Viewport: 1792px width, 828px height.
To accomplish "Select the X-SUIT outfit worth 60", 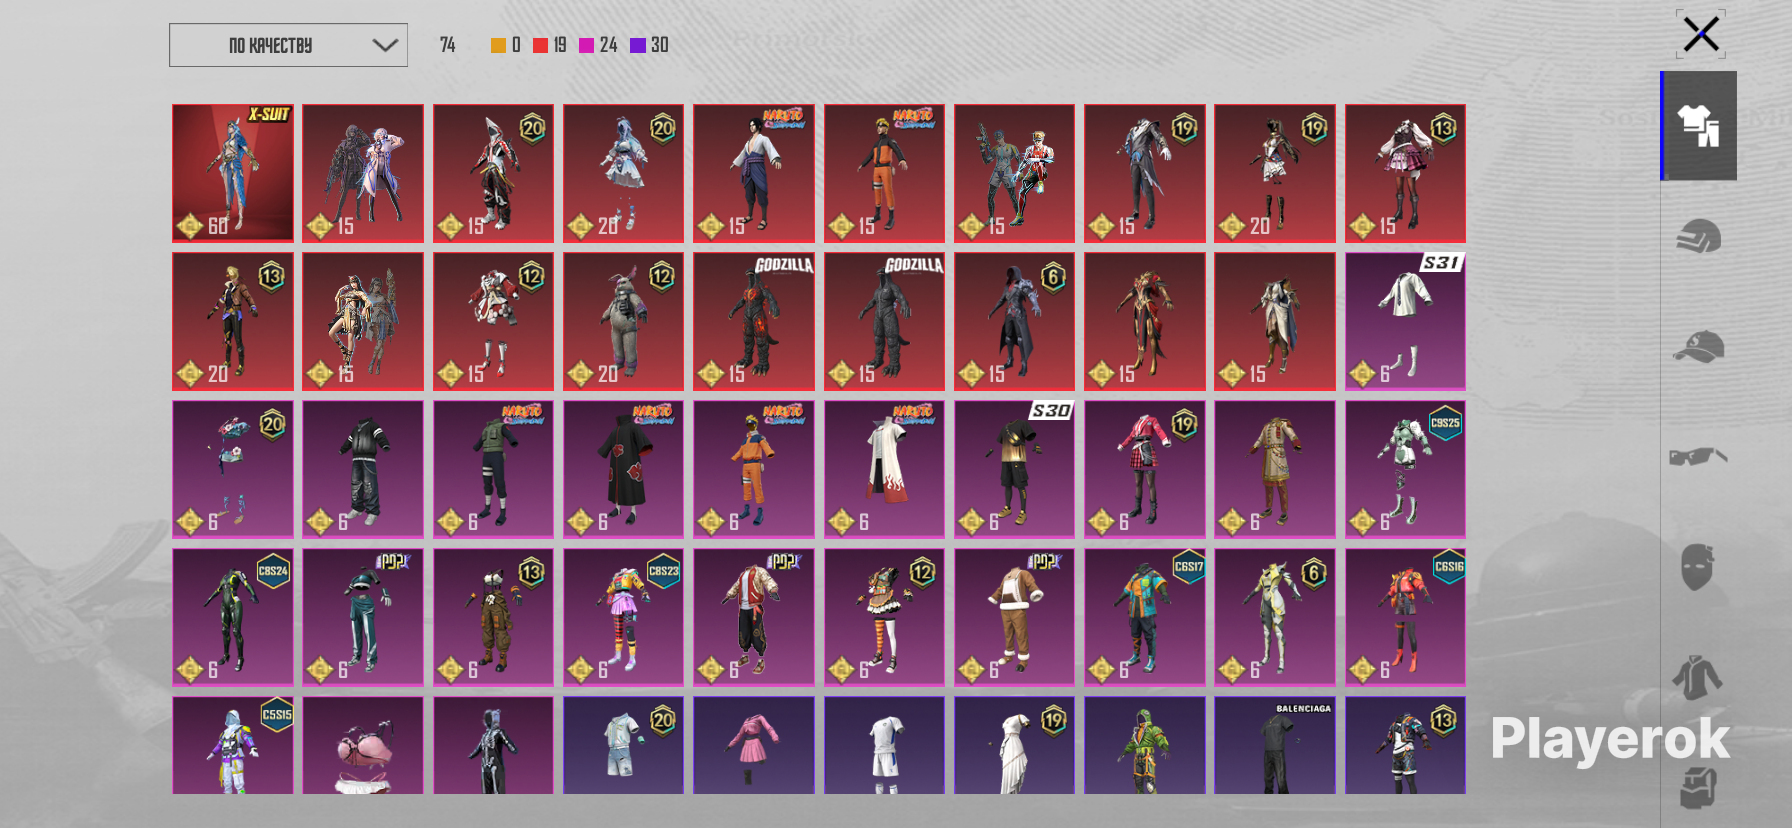I will coord(233,173).
